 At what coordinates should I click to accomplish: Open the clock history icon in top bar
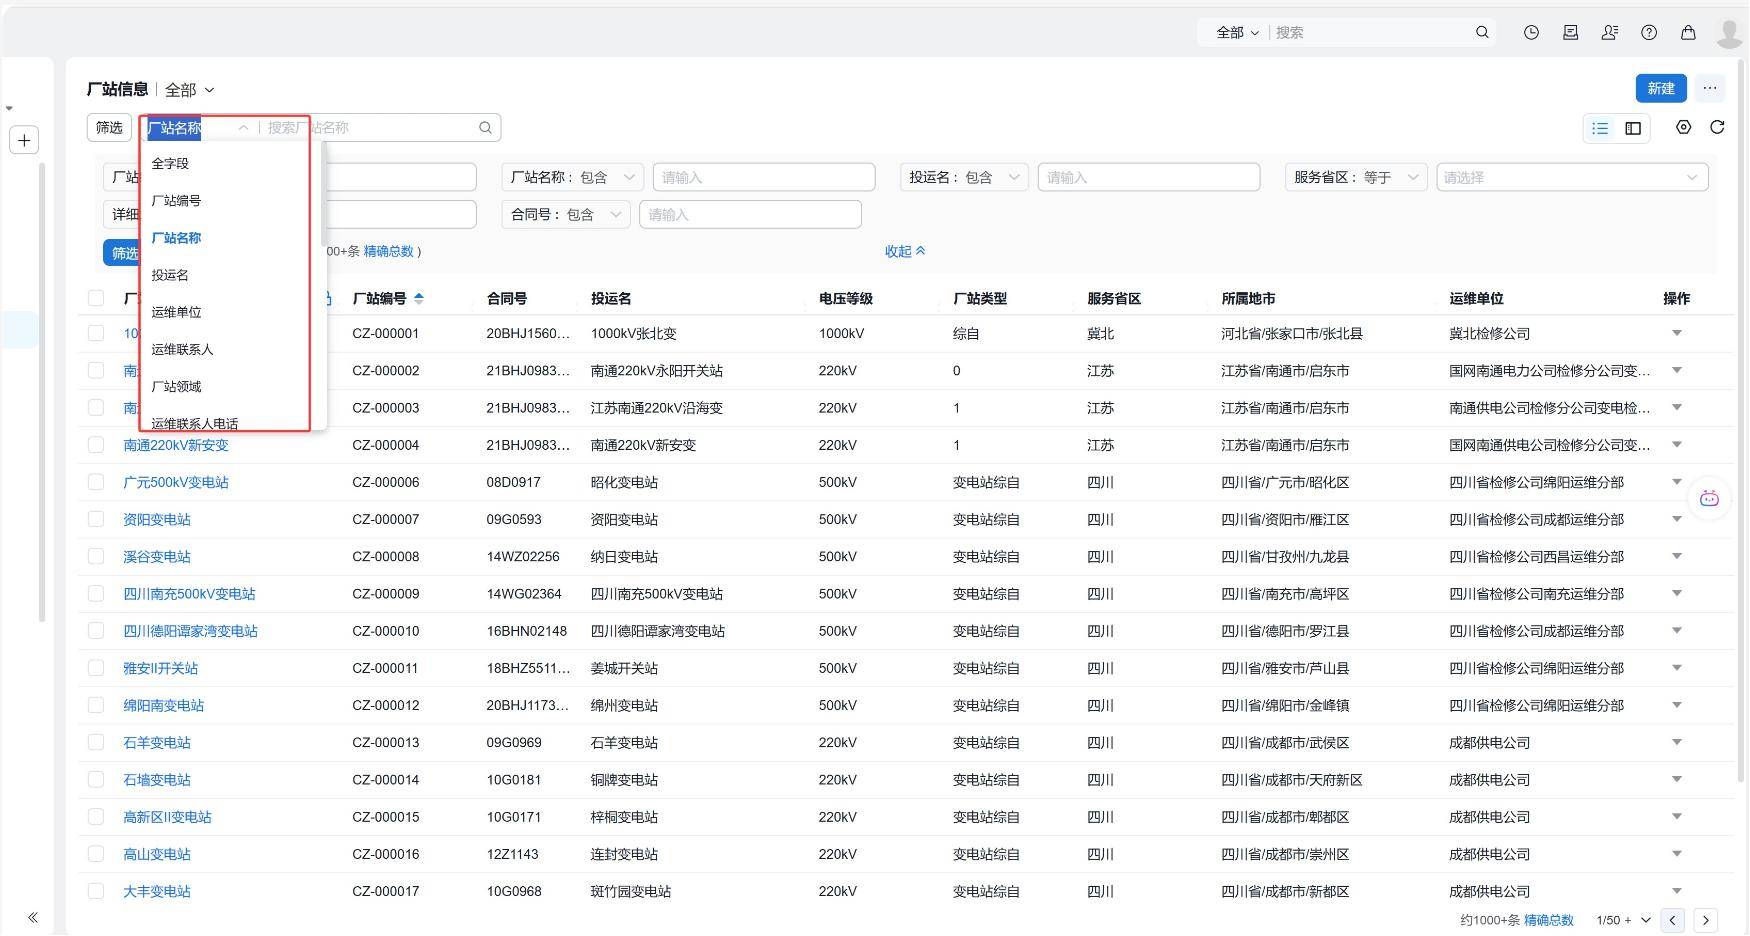tap(1531, 32)
